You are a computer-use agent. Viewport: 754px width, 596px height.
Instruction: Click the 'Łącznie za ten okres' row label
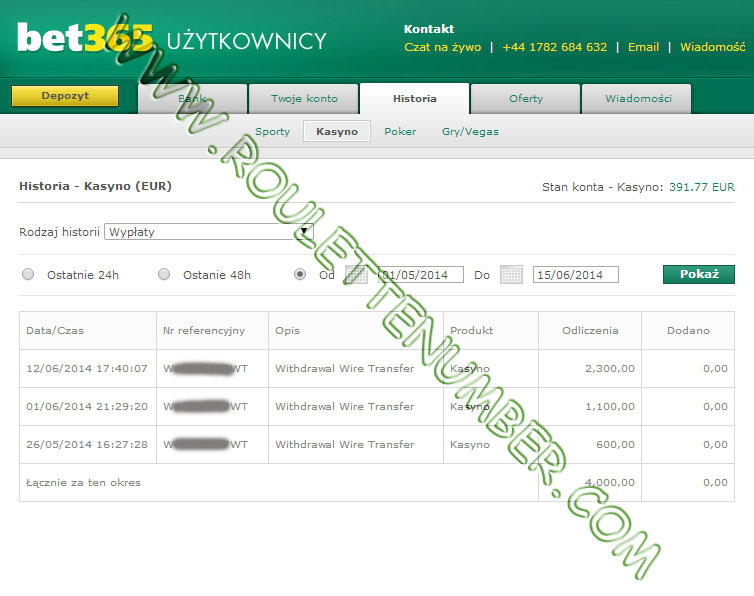click(x=83, y=482)
